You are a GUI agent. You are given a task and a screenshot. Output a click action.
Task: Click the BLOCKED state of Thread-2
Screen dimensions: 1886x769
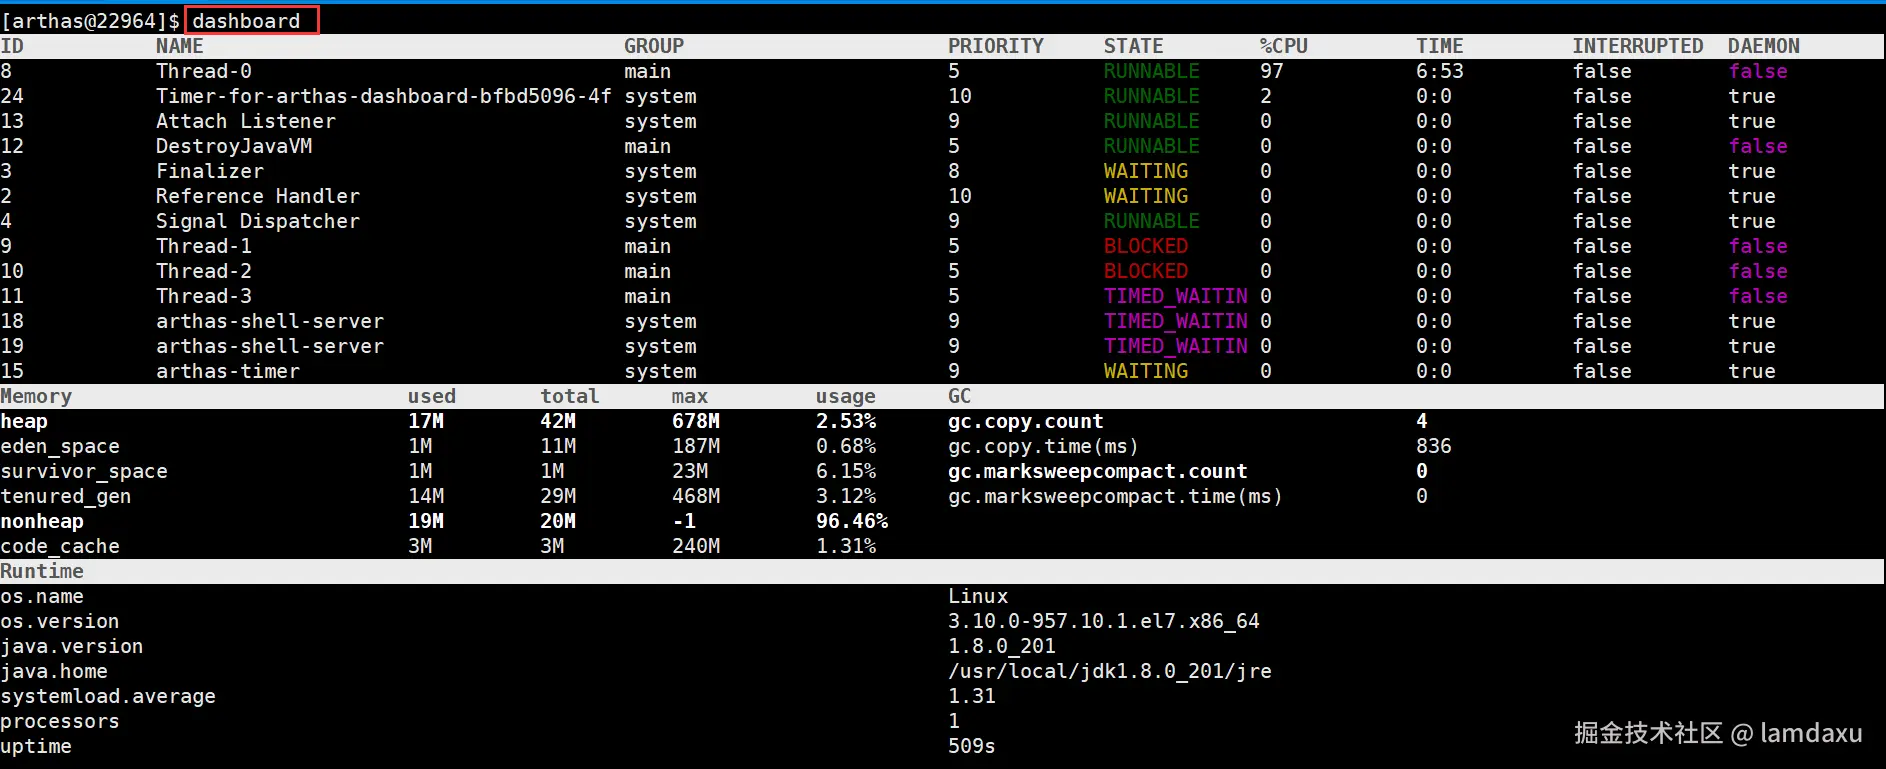(x=1146, y=271)
